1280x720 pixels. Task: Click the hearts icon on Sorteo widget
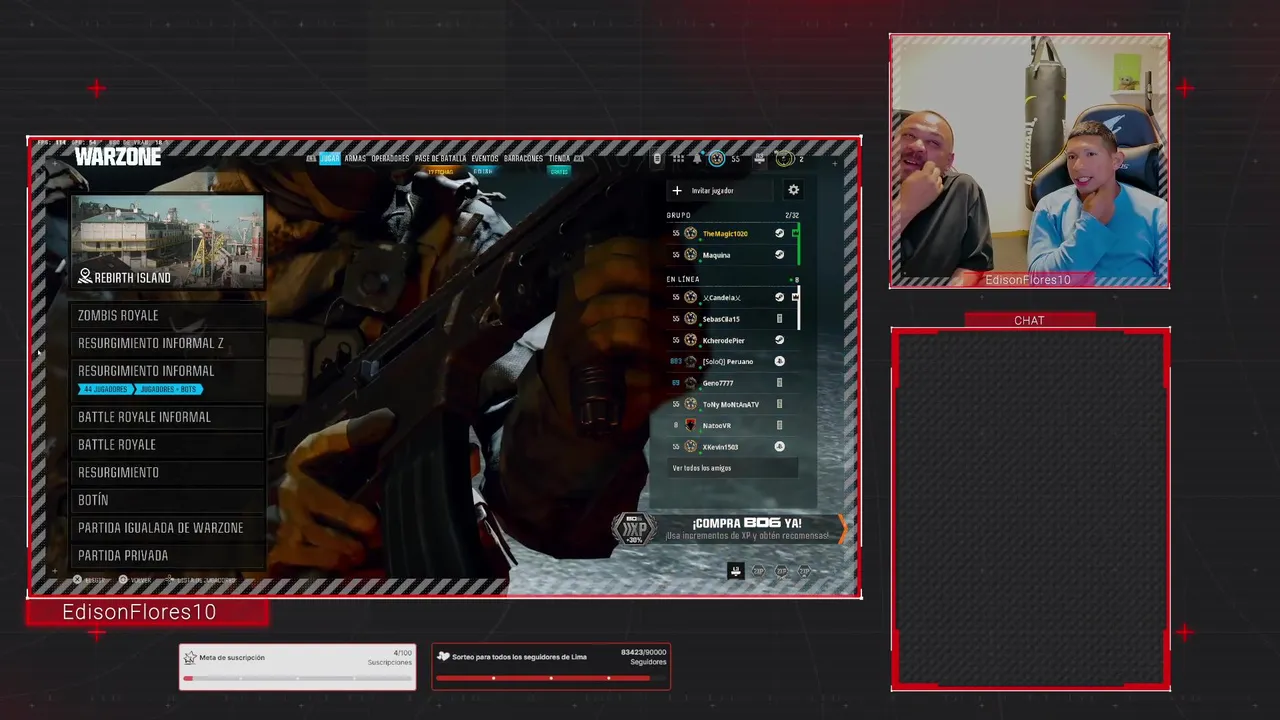click(x=444, y=657)
